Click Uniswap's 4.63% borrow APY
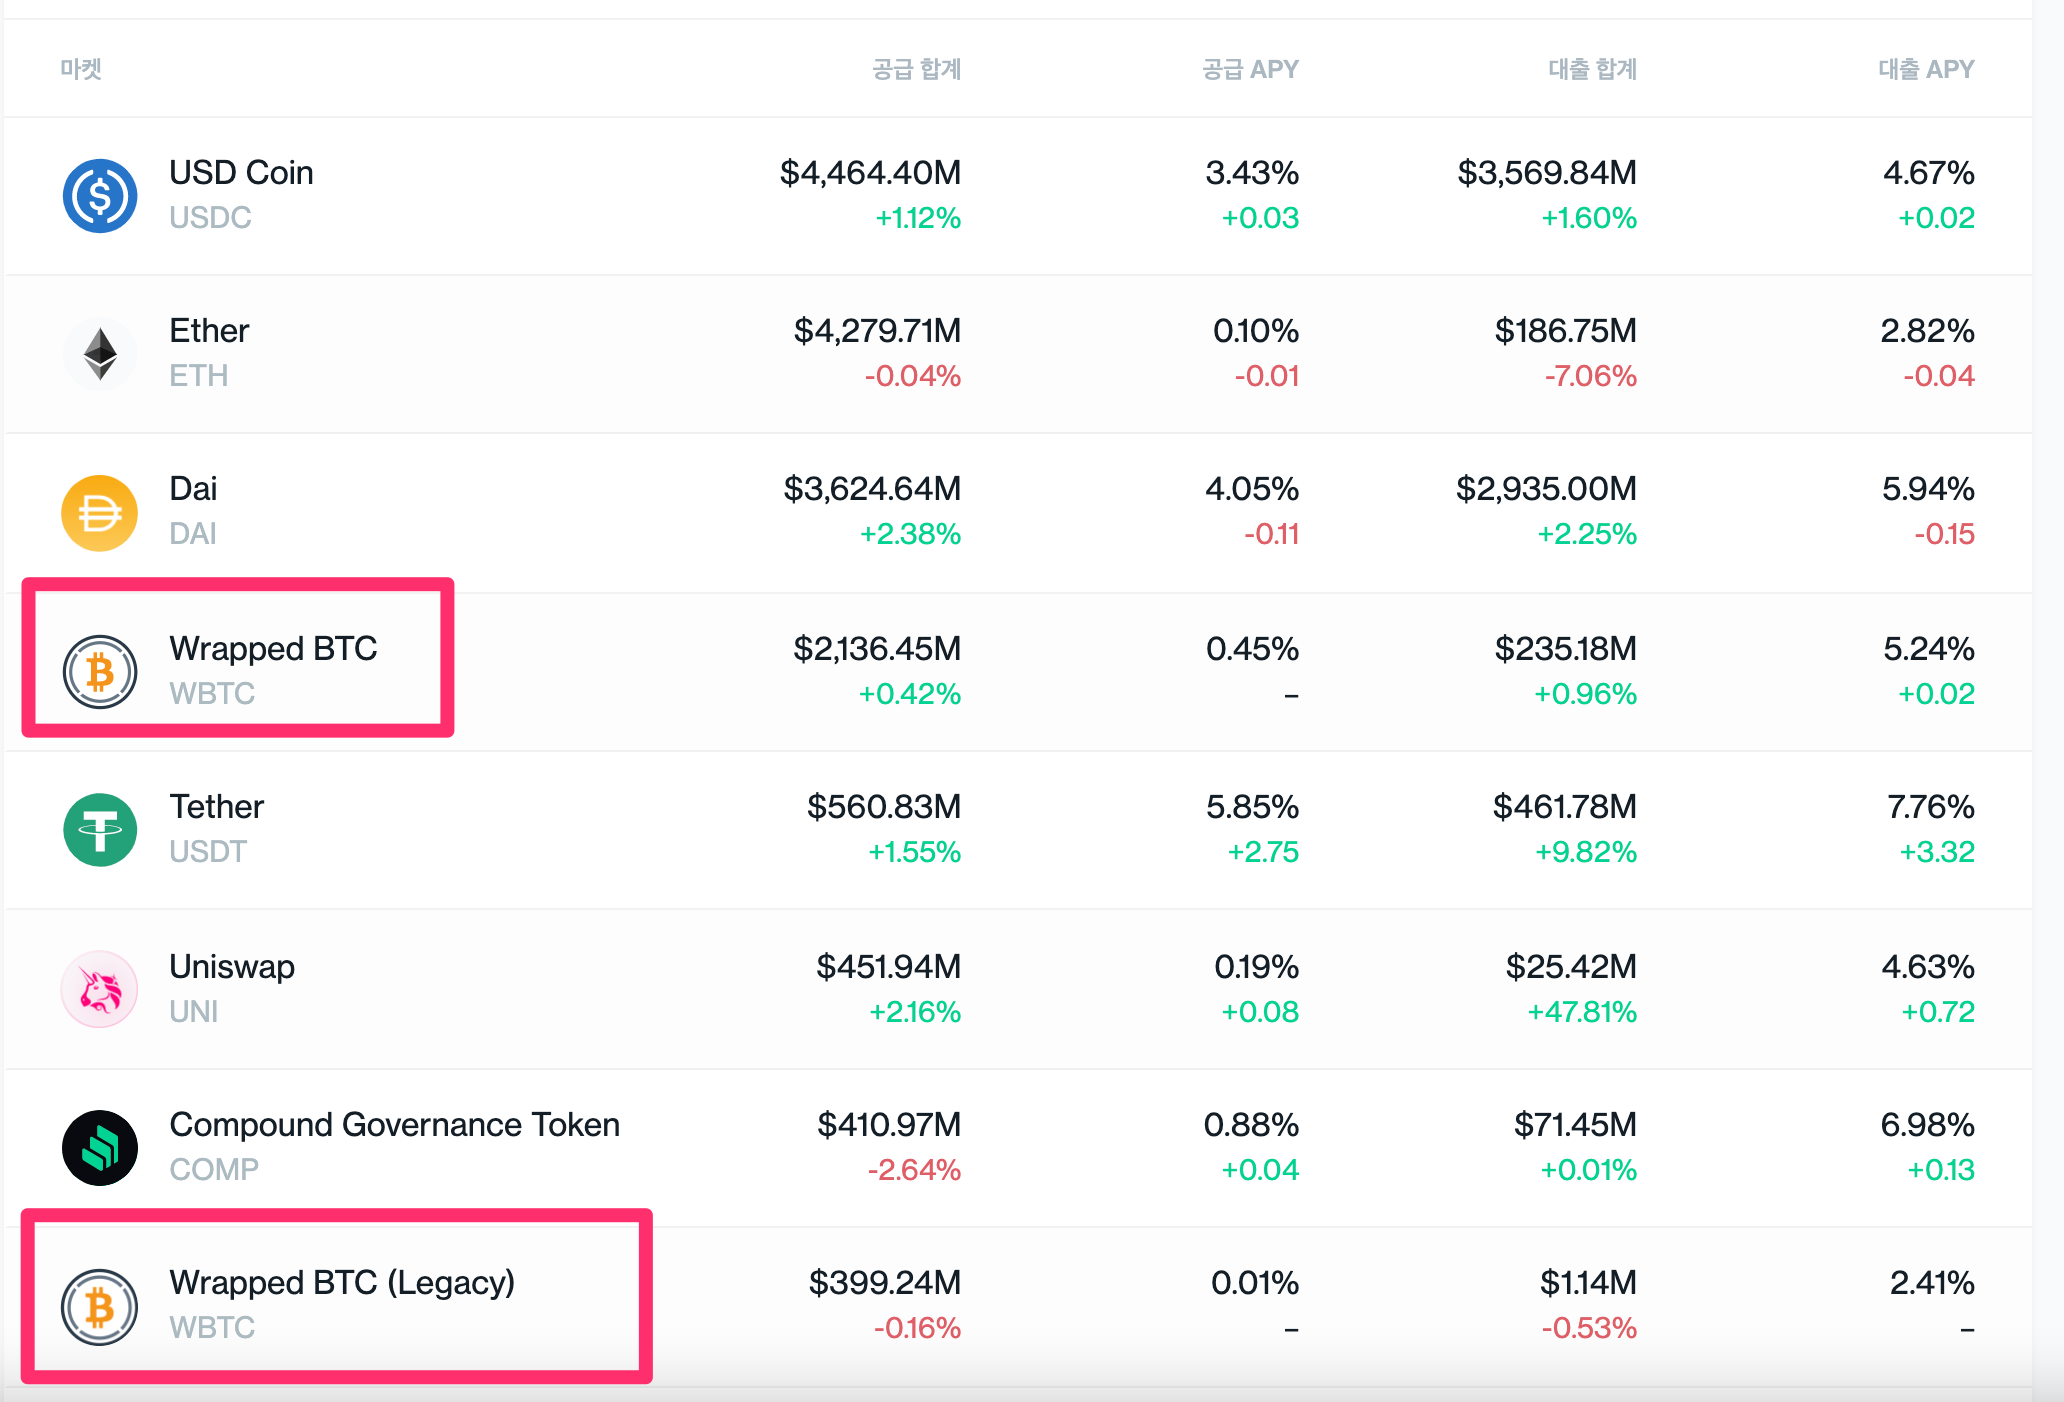The height and width of the screenshot is (1402, 2064). [x=1928, y=967]
